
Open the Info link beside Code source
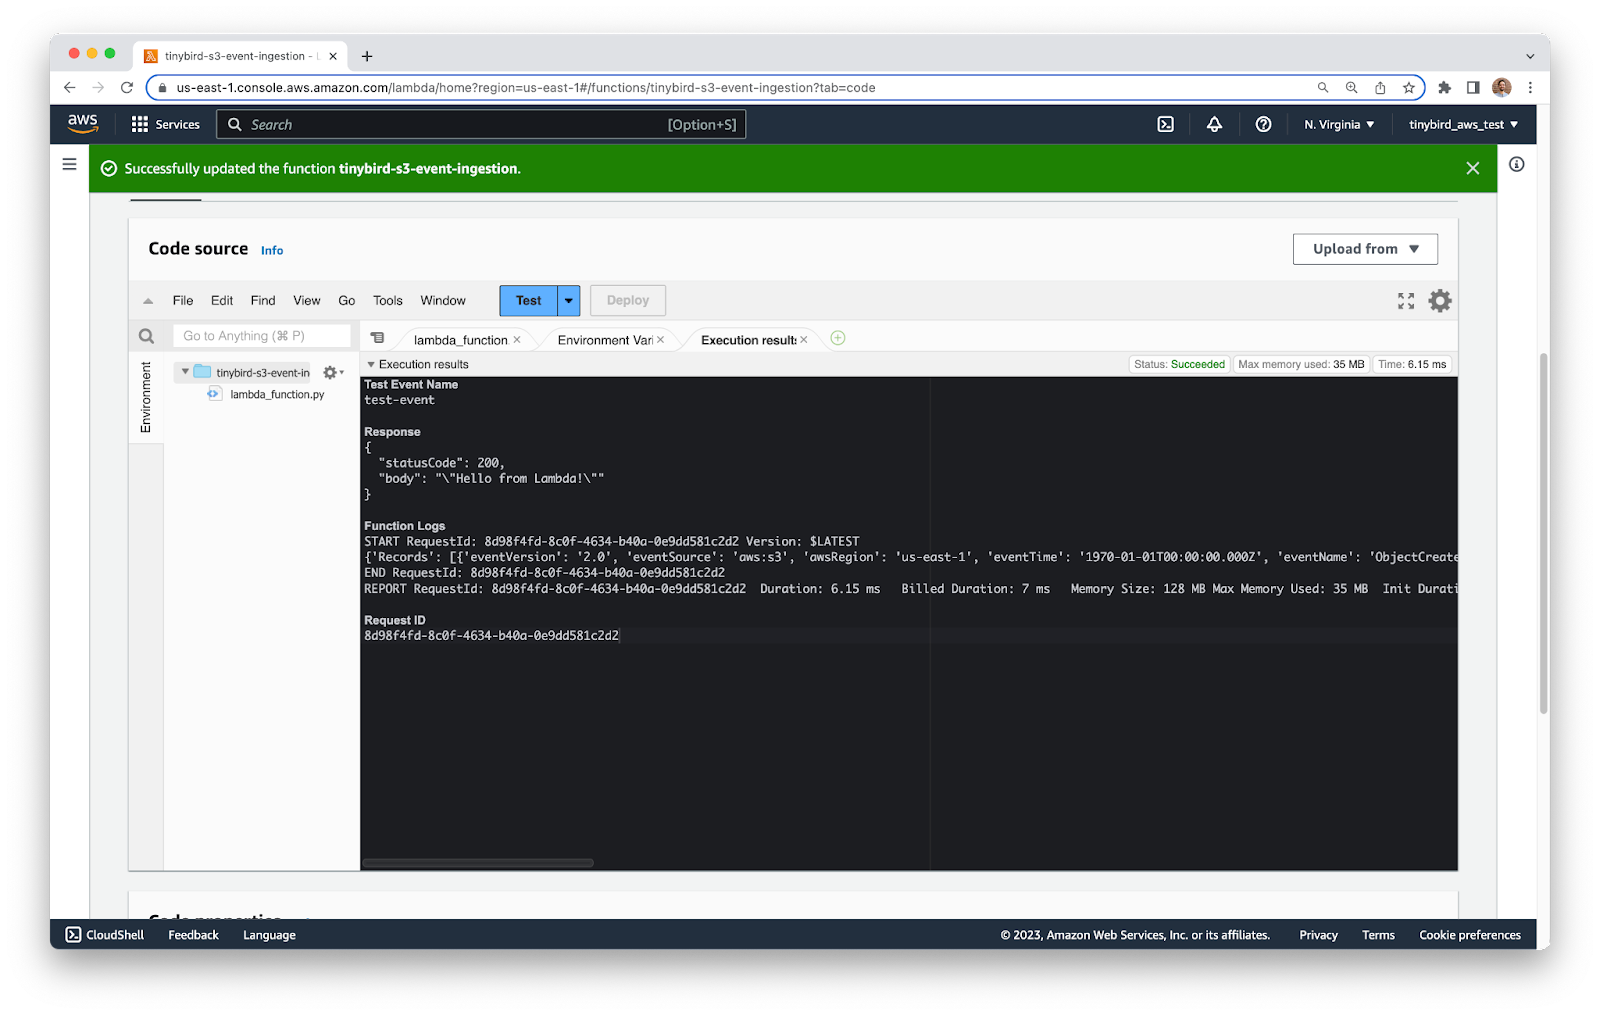pyautogui.click(x=272, y=251)
